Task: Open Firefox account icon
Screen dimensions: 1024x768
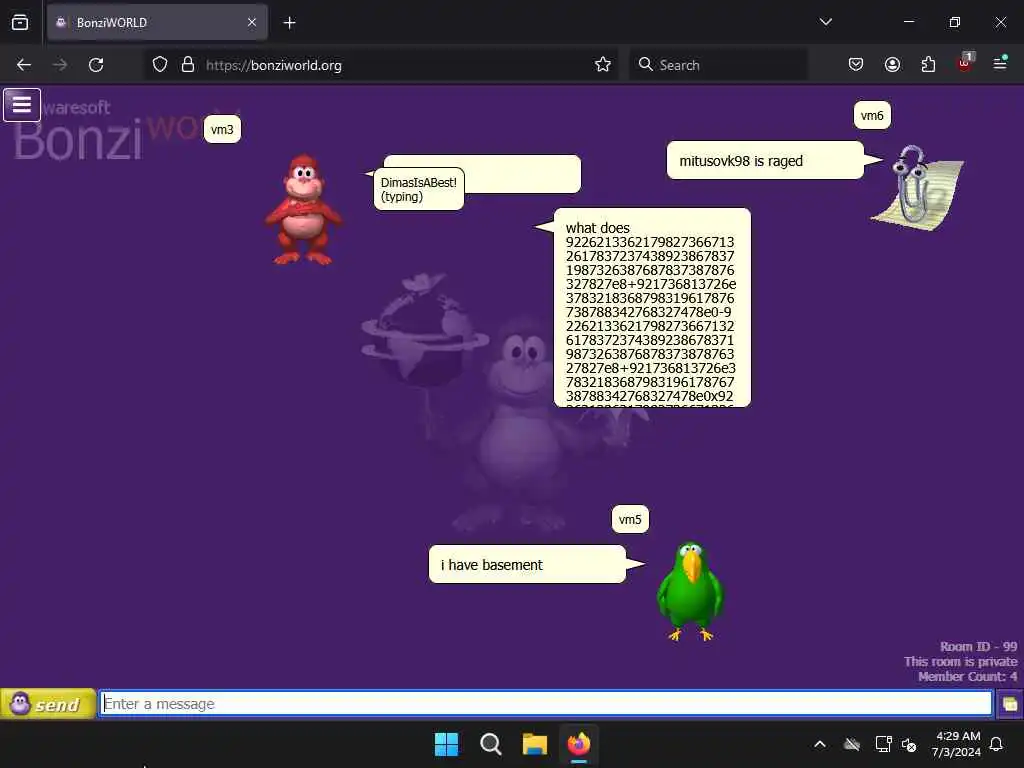Action: pyautogui.click(x=892, y=65)
